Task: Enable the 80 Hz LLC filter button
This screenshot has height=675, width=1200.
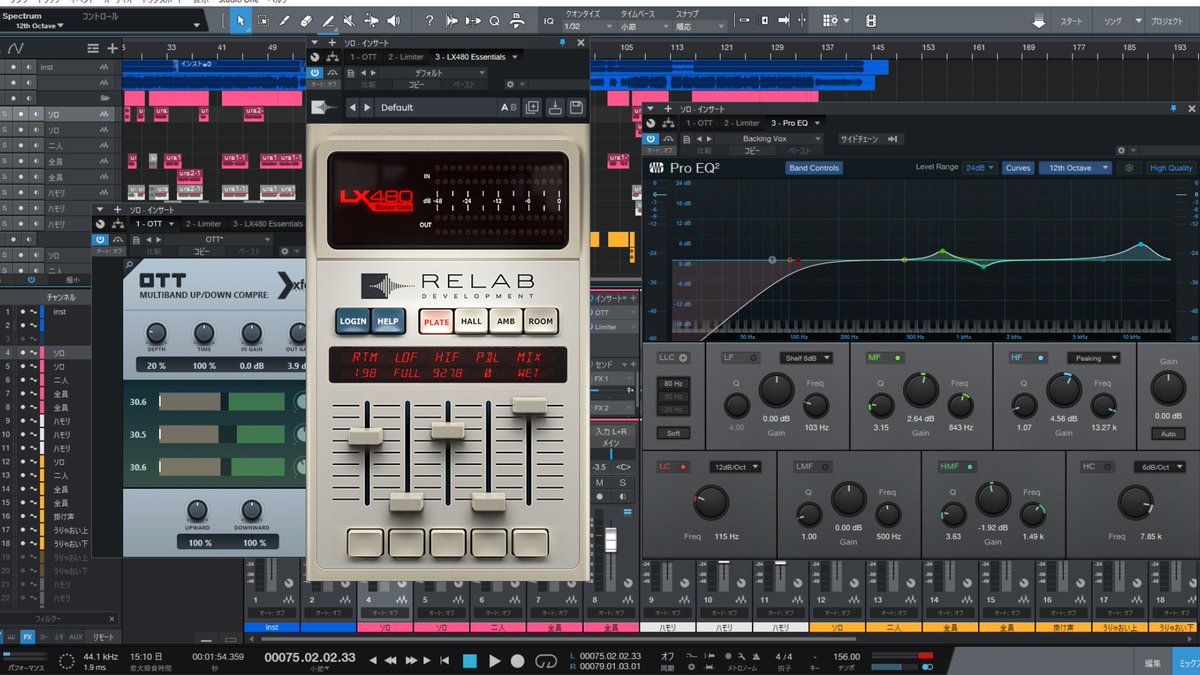Action: click(671, 383)
